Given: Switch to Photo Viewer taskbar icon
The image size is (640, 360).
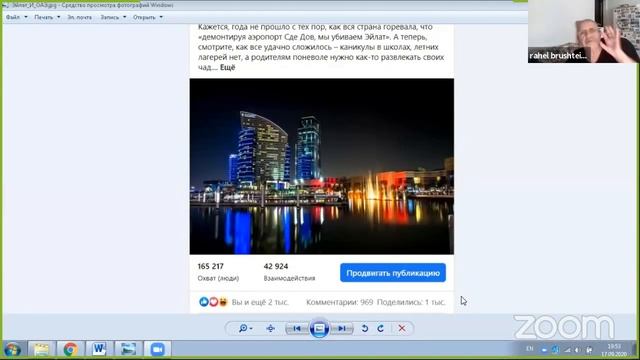Looking at the screenshot, I should pos(128,349).
